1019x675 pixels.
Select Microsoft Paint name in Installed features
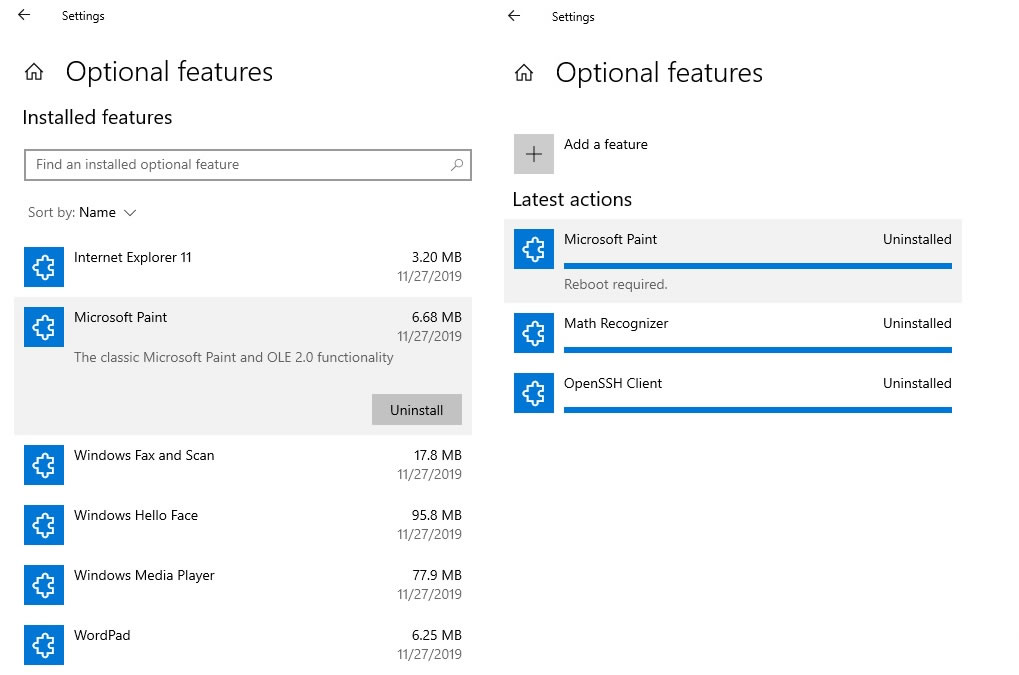[x=120, y=317]
